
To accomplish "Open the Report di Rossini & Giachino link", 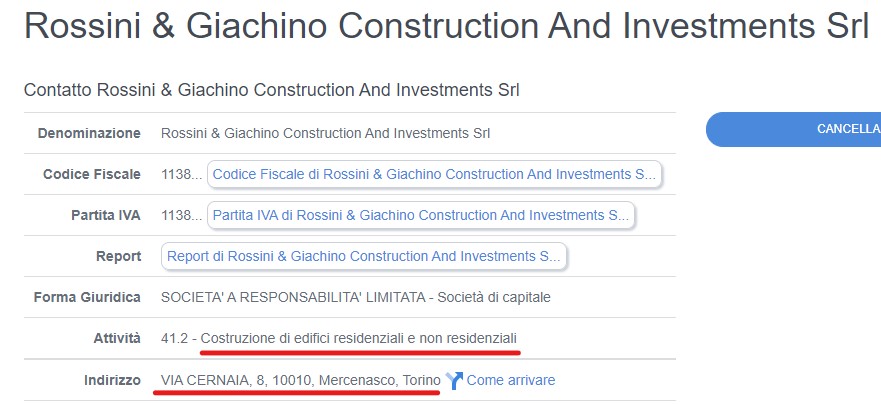I will click(x=364, y=256).
